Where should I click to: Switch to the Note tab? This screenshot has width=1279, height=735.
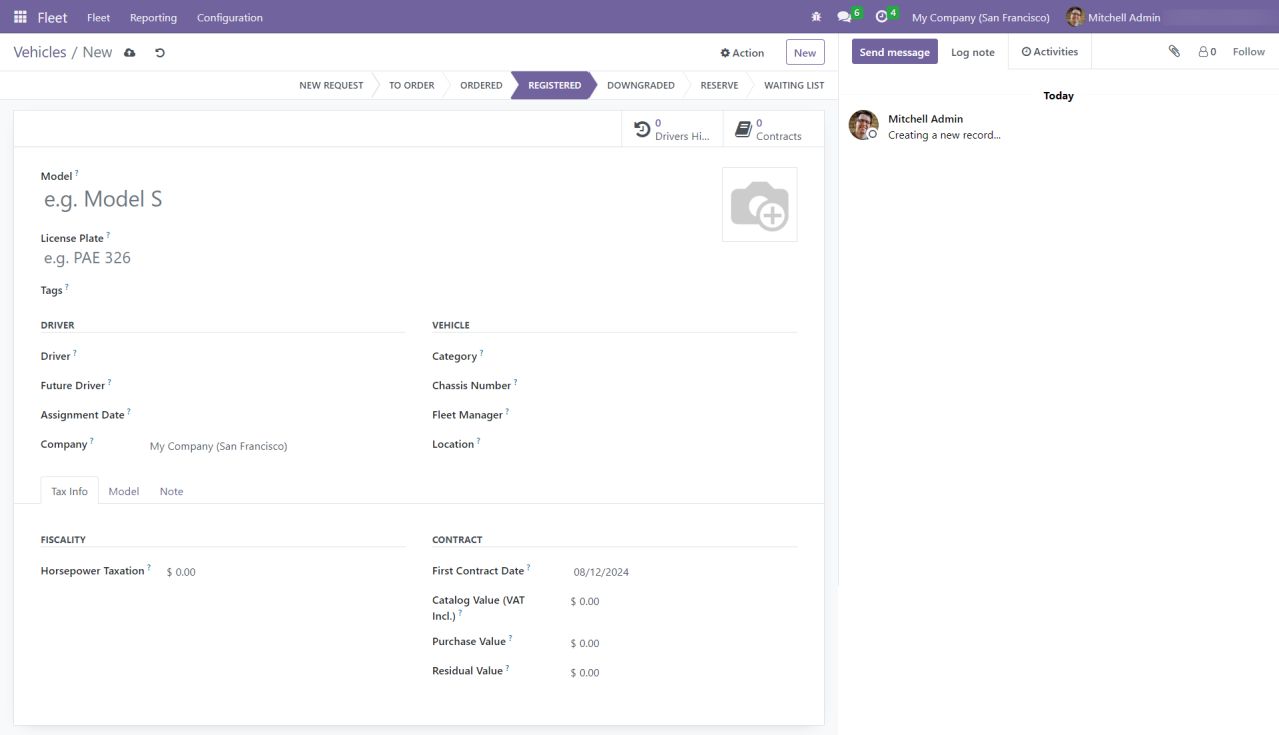pyautogui.click(x=171, y=491)
